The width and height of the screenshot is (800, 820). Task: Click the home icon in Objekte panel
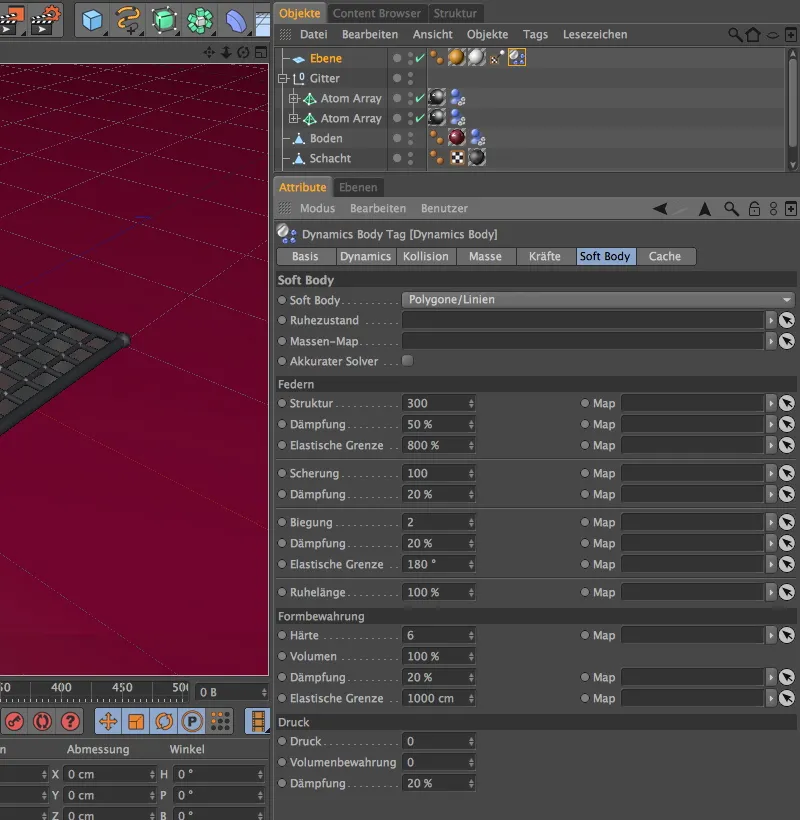coord(753,35)
